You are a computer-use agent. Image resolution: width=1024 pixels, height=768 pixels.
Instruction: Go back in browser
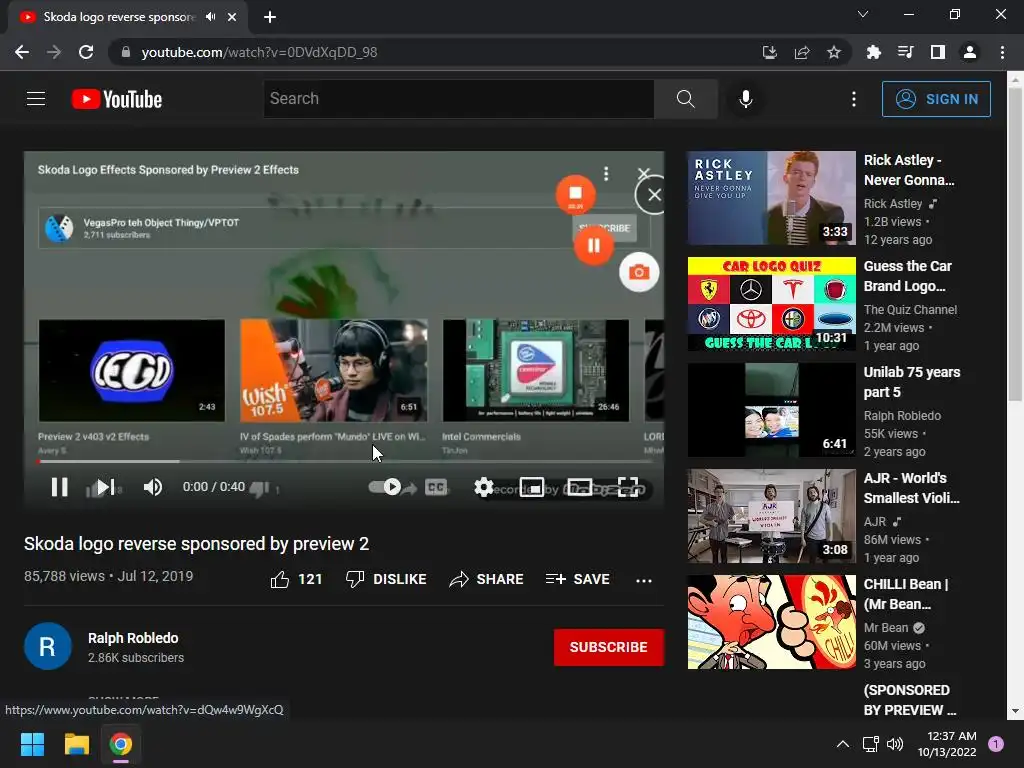coord(22,52)
